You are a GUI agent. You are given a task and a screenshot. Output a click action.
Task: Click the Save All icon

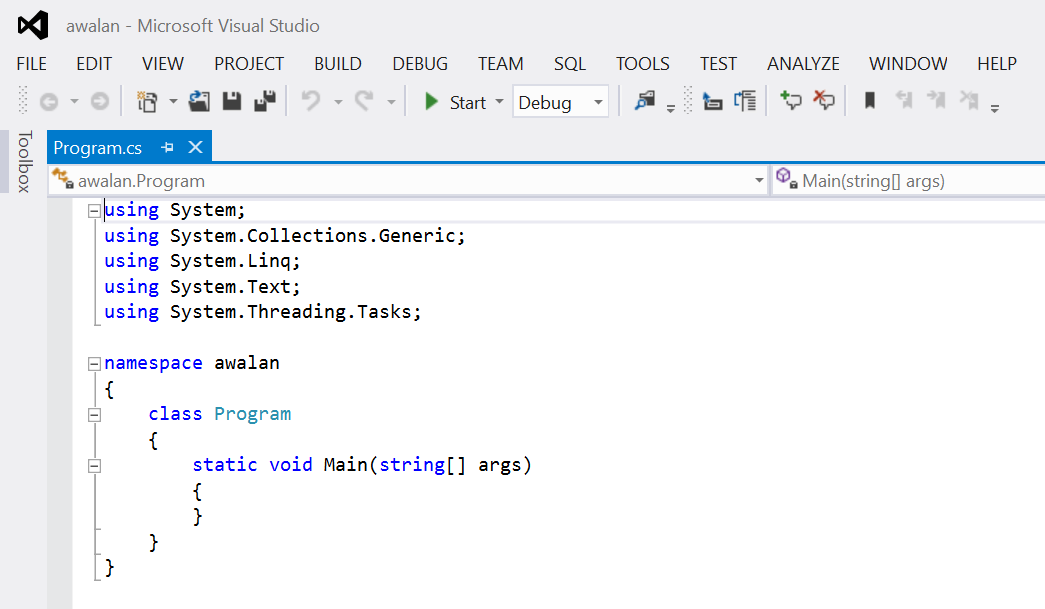click(264, 101)
